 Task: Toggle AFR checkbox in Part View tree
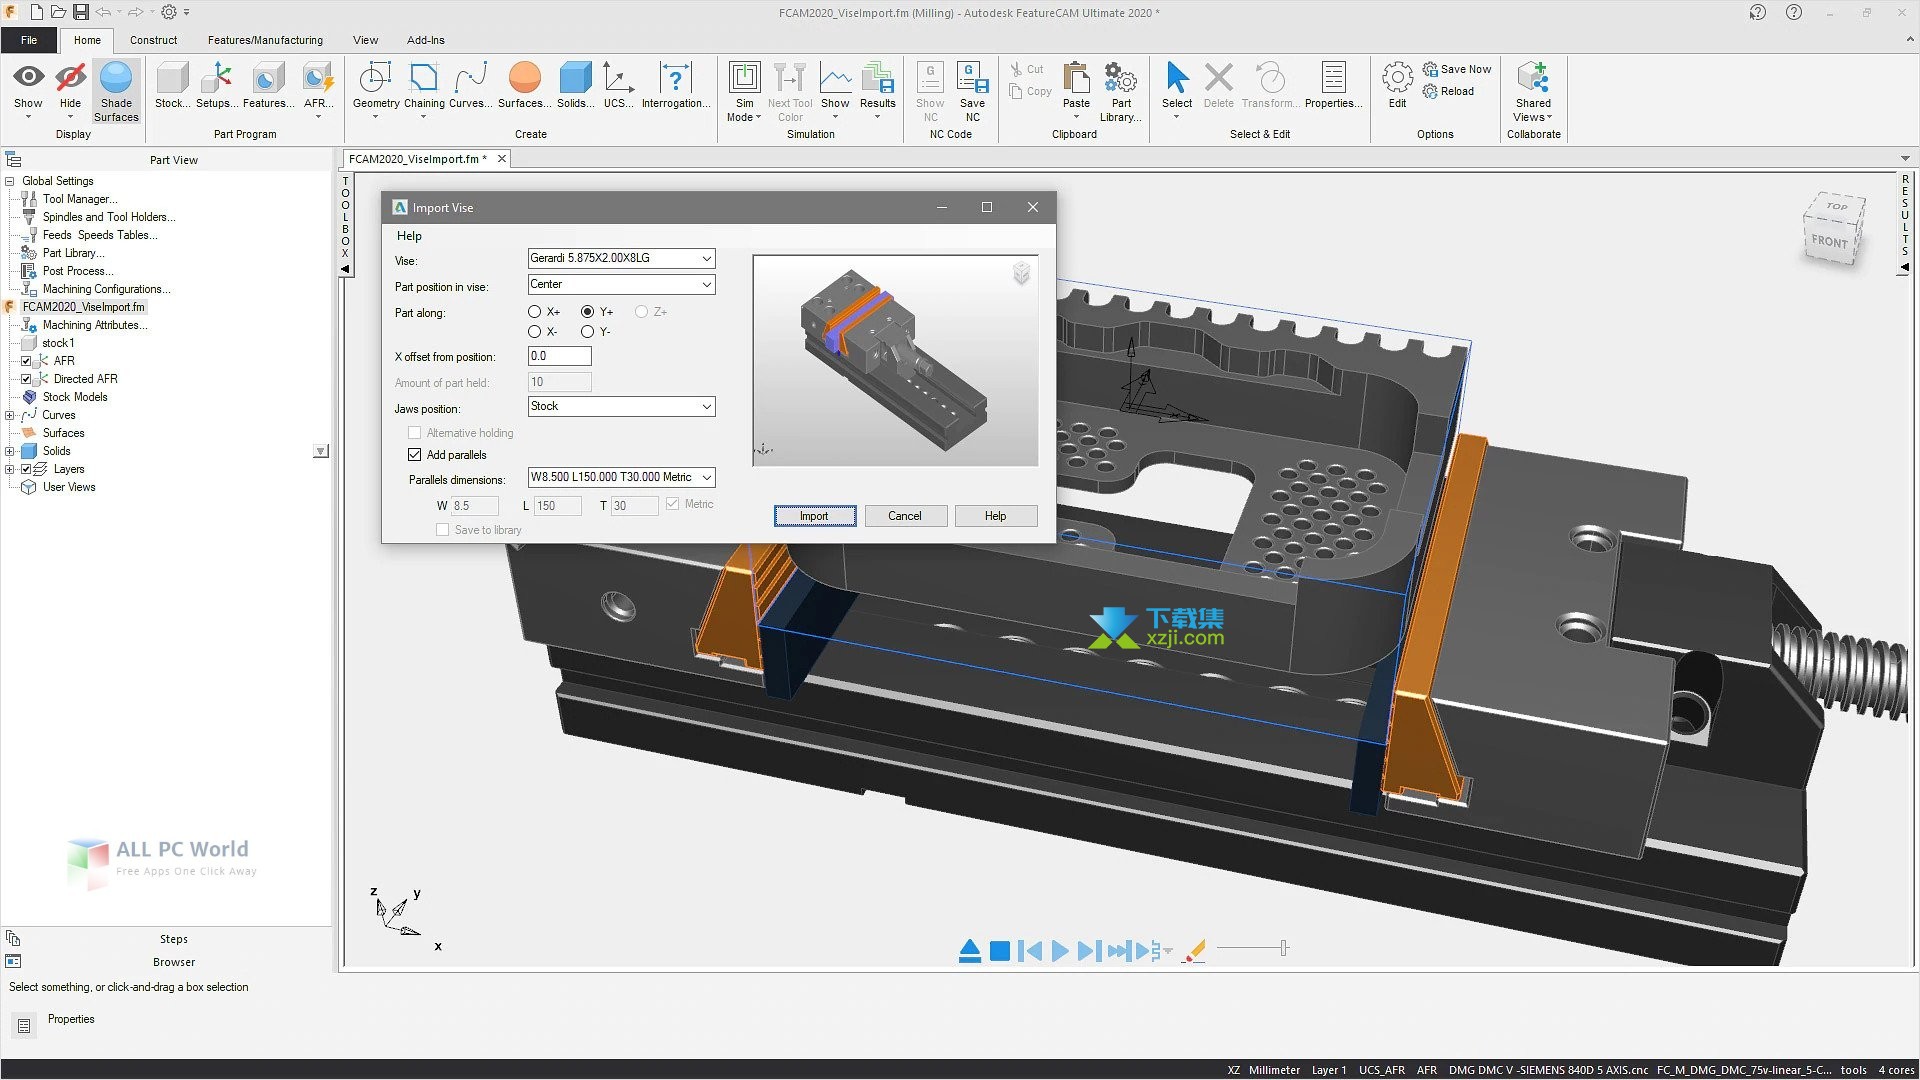coord(27,361)
